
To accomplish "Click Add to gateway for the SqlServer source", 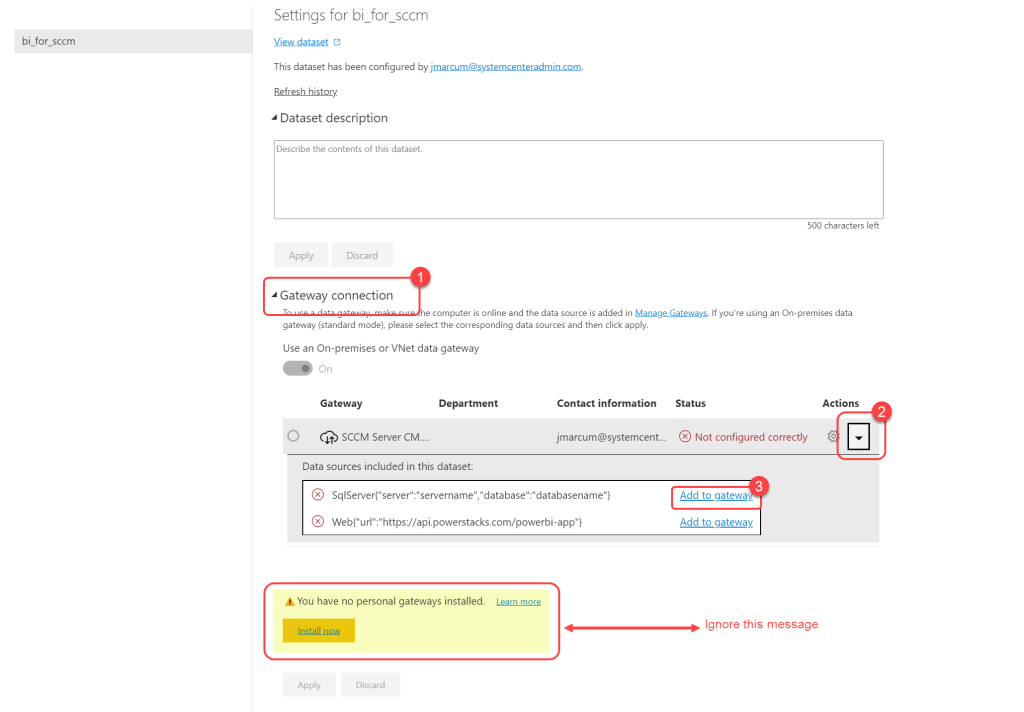I will coord(716,495).
